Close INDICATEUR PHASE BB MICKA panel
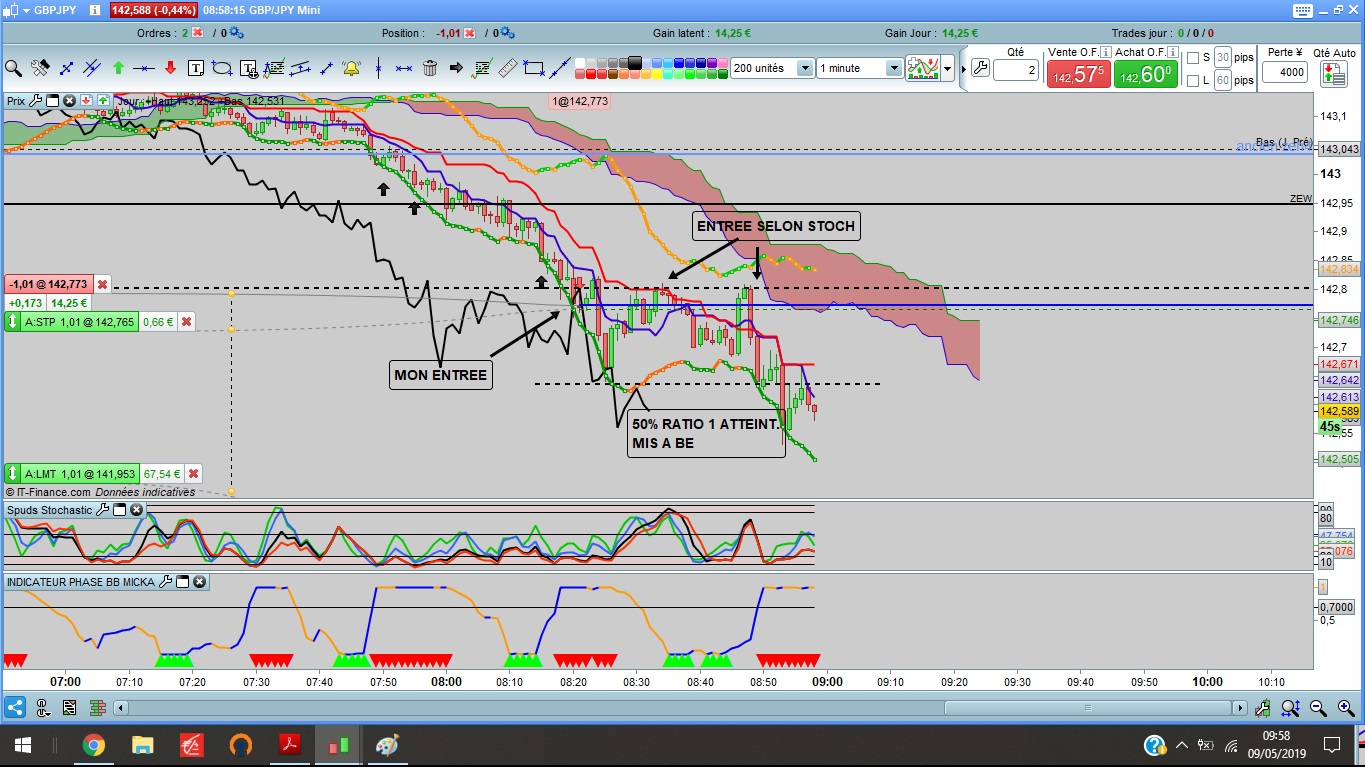This screenshot has height=767, width=1365. [199, 581]
